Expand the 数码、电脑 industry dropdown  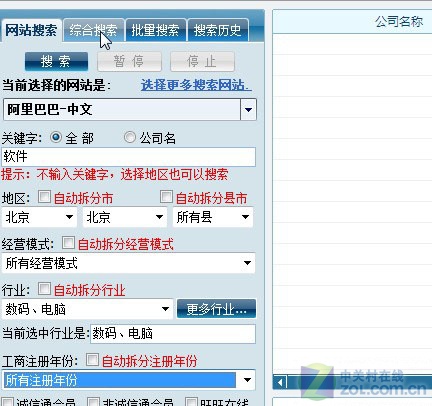(x=87, y=309)
